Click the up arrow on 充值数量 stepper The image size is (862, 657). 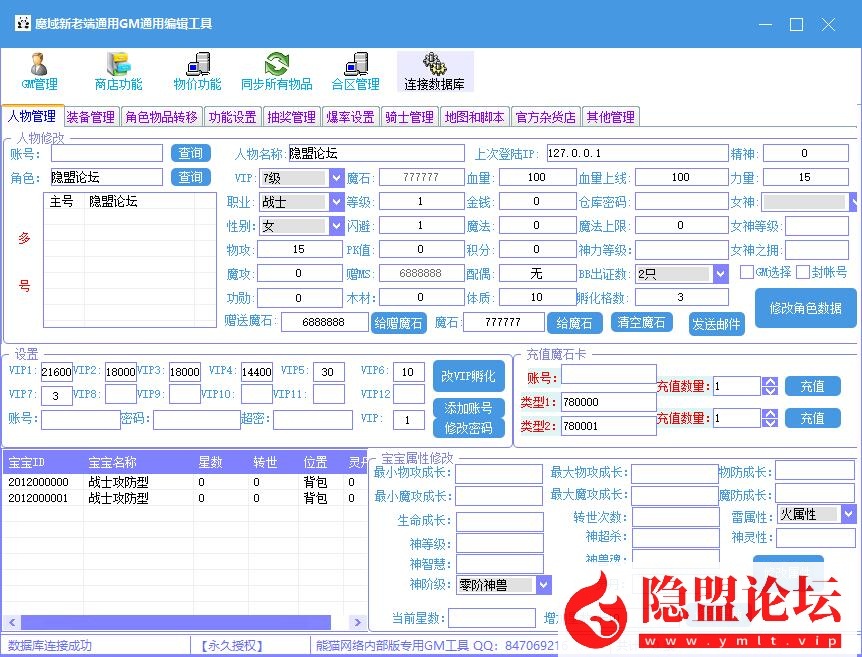(769, 381)
